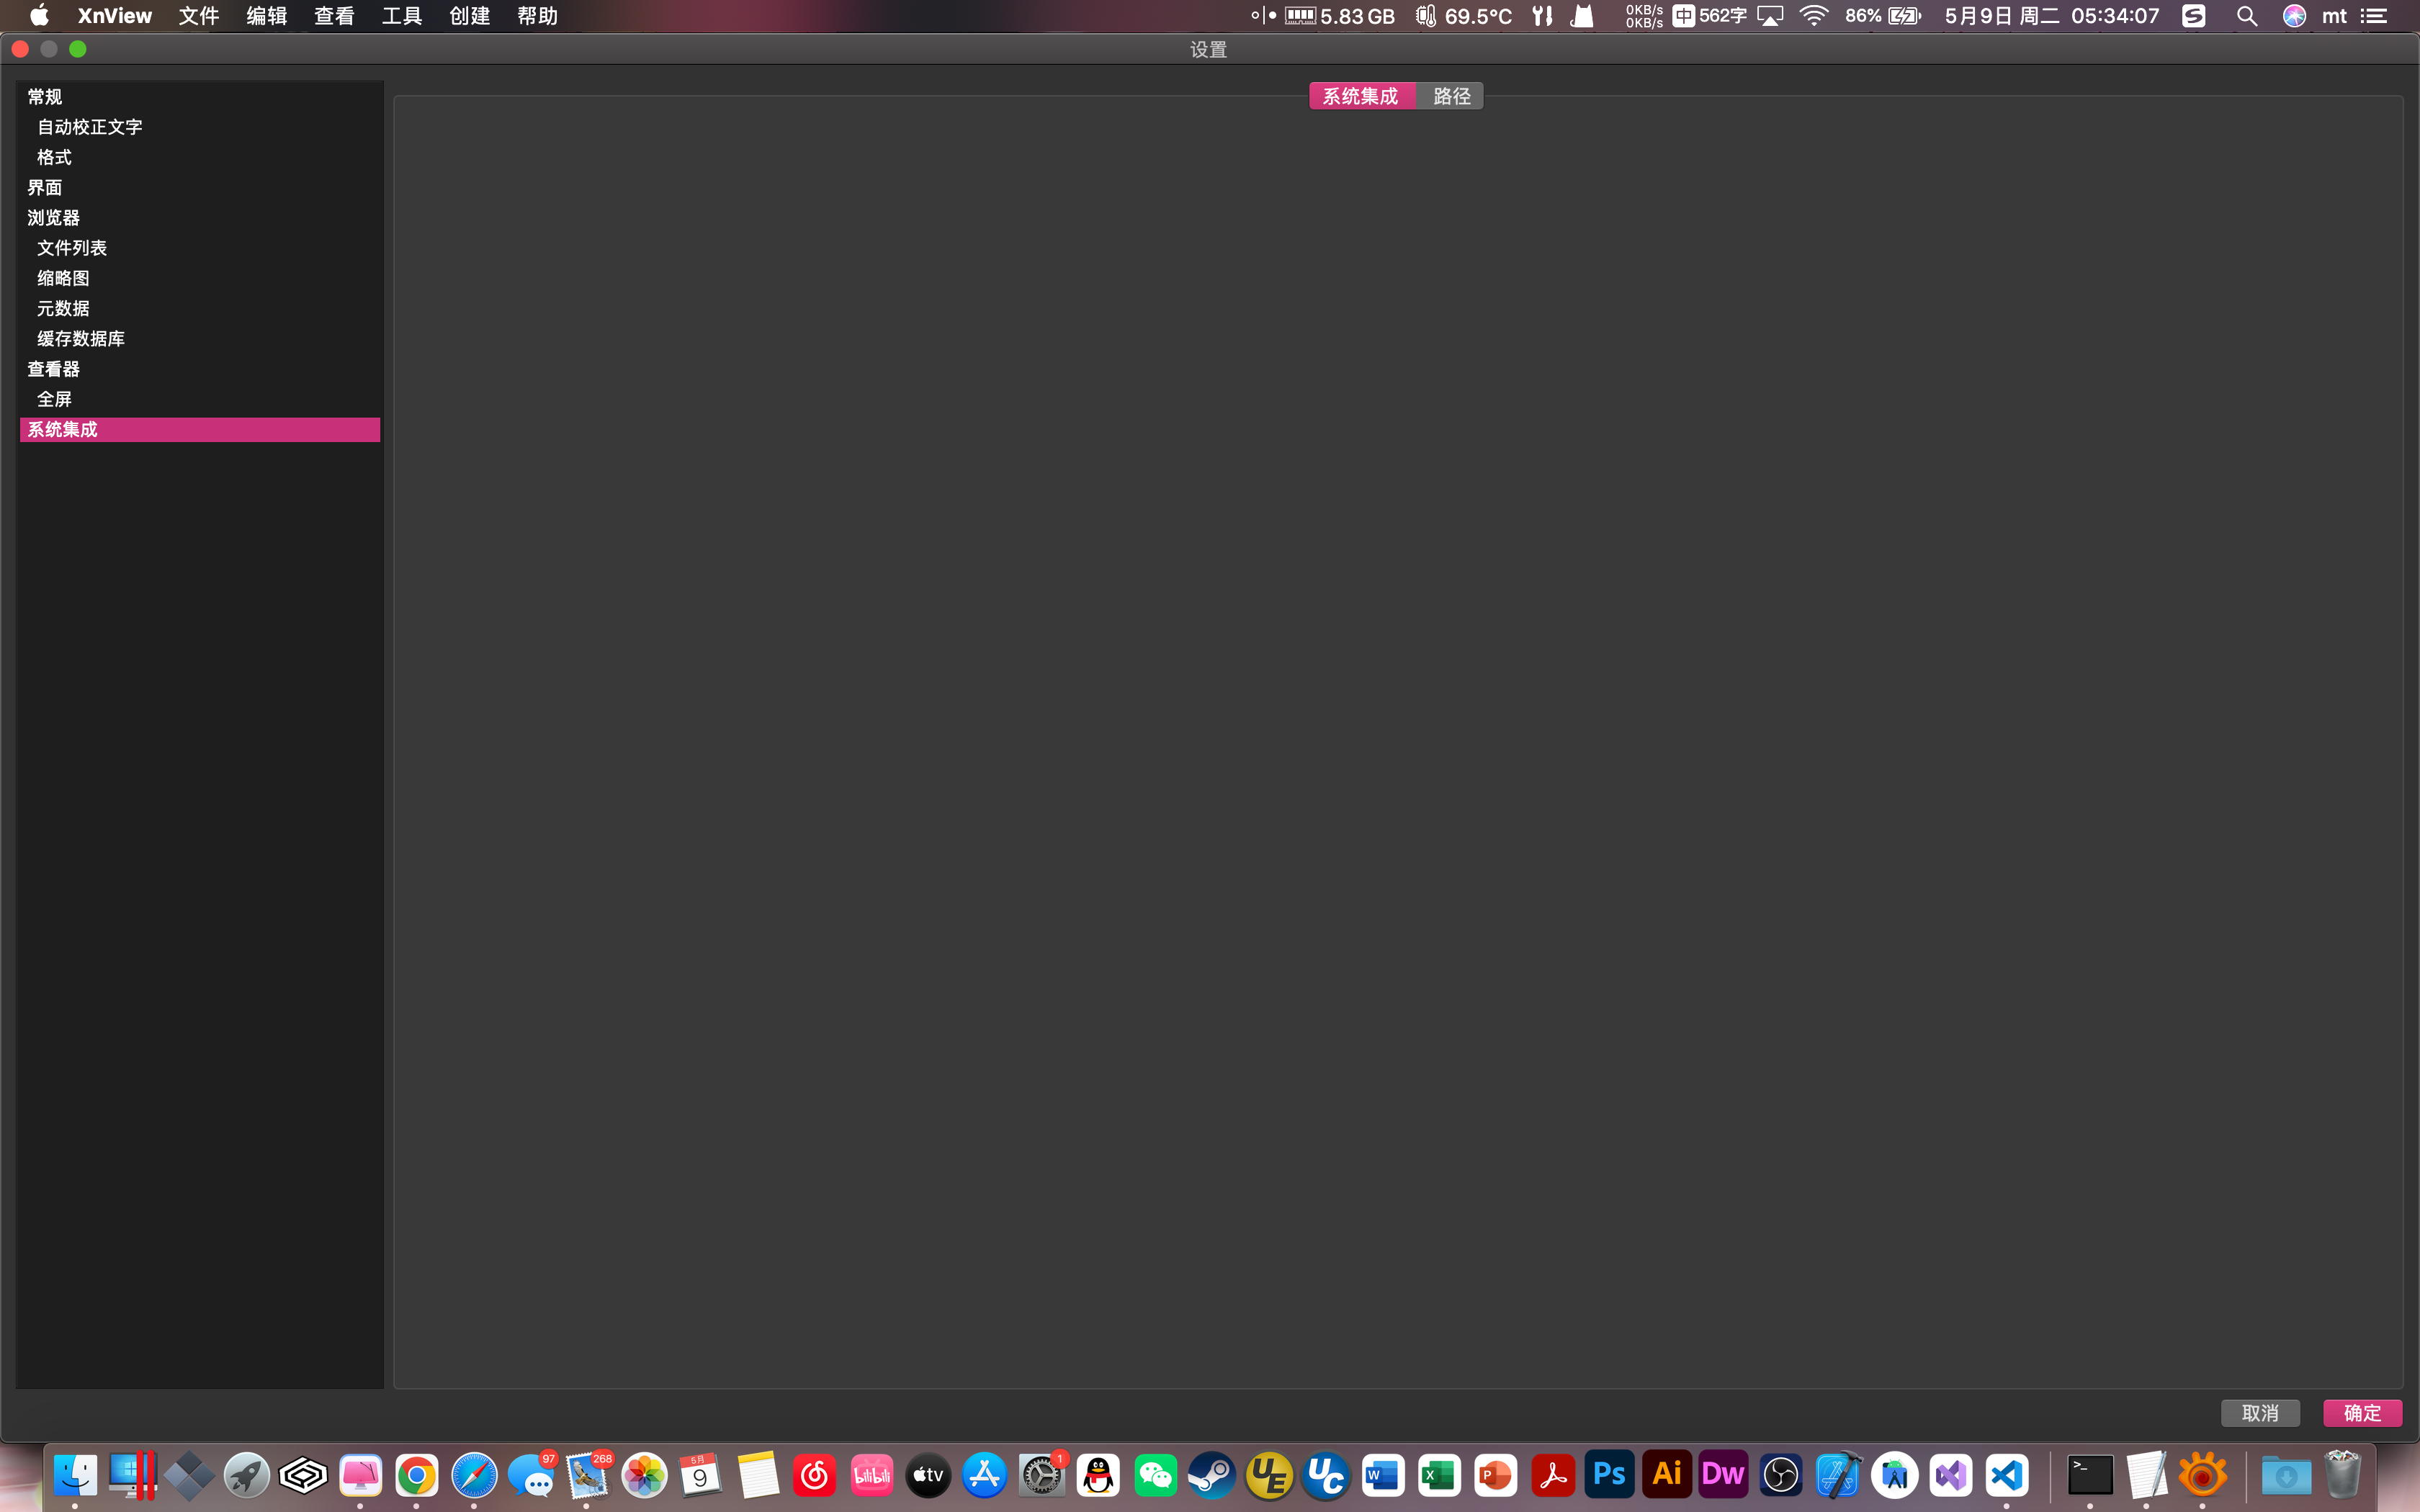Viewport: 2420px width, 1512px height.
Task: Click the Spotlight search icon in menu bar
Action: [2246, 16]
